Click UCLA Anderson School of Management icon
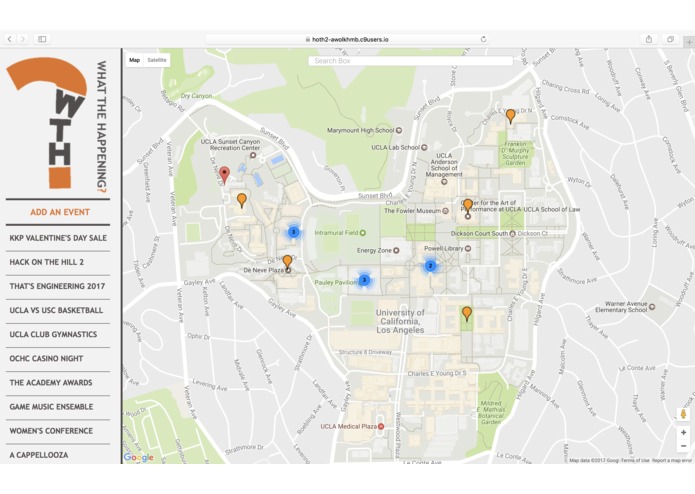Image resolution: width=695 pixels, height=494 pixels. 444,182
